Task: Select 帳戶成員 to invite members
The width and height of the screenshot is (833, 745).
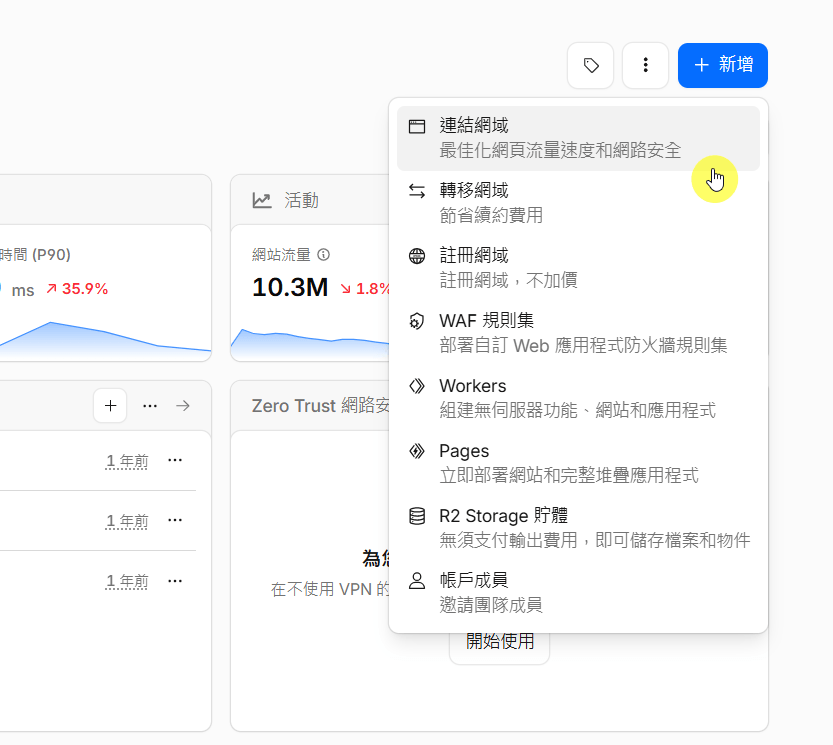Action: coord(578,592)
